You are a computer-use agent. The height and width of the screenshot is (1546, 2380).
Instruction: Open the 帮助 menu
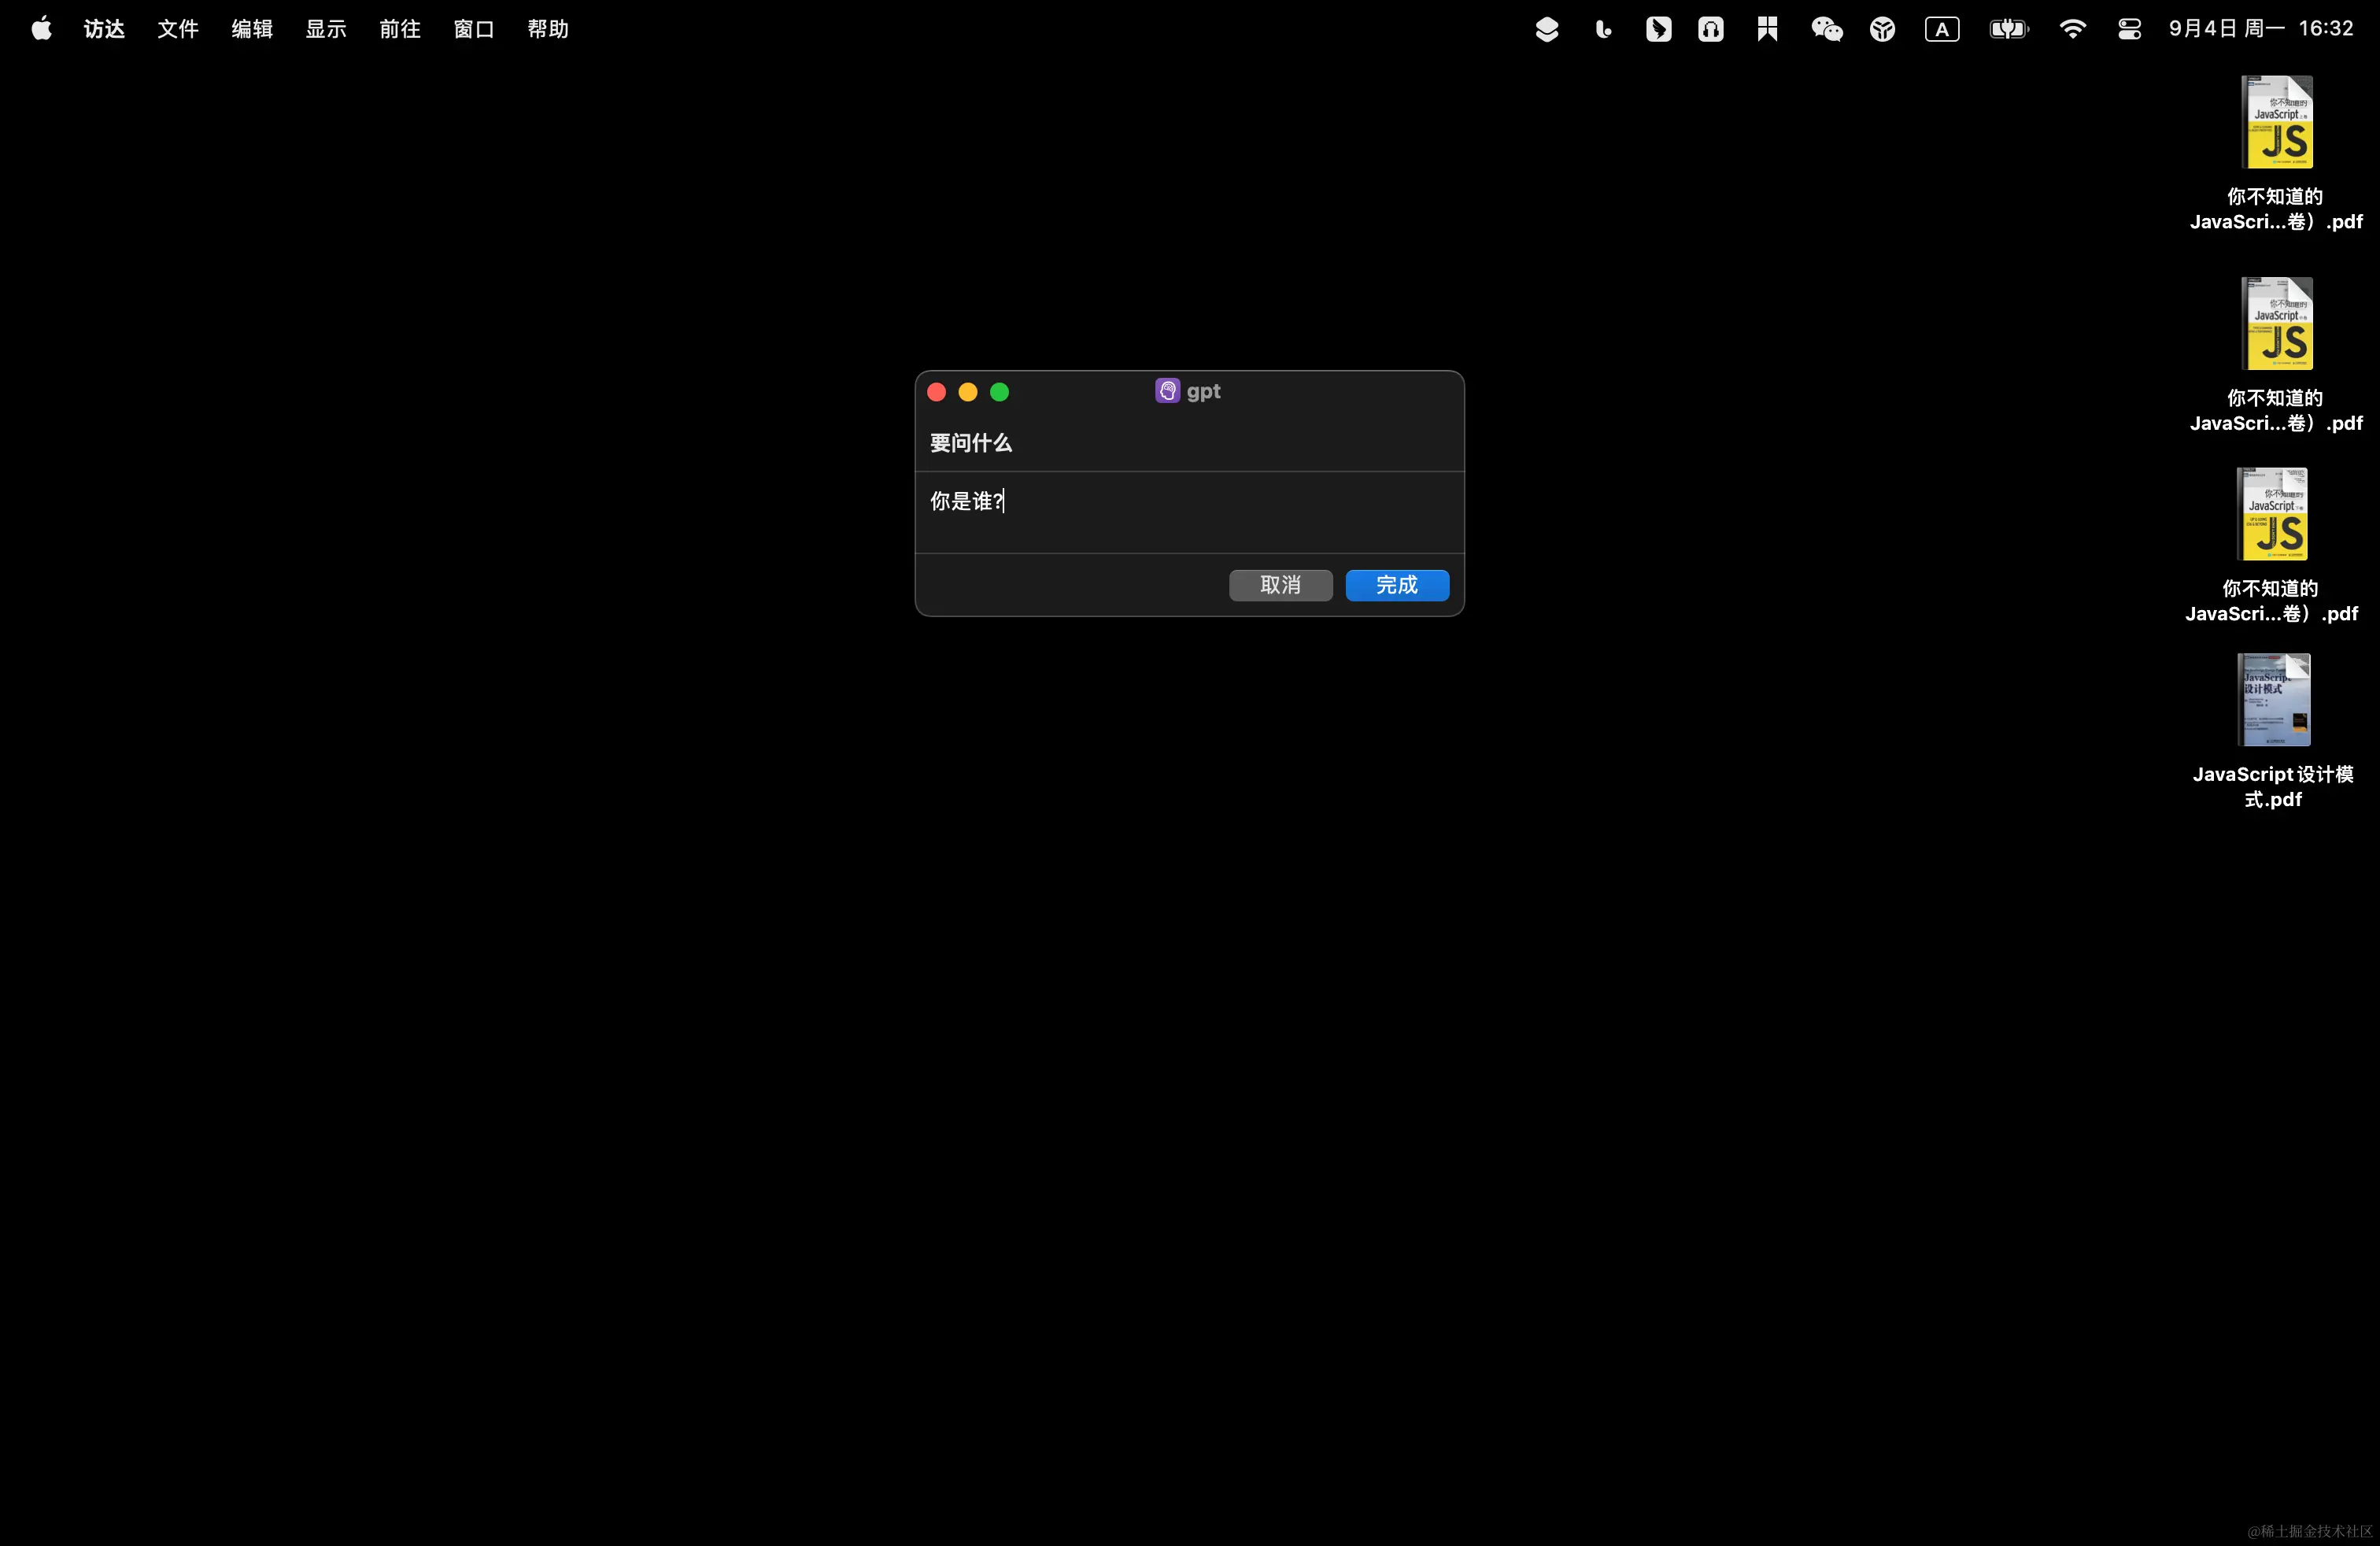547,29
